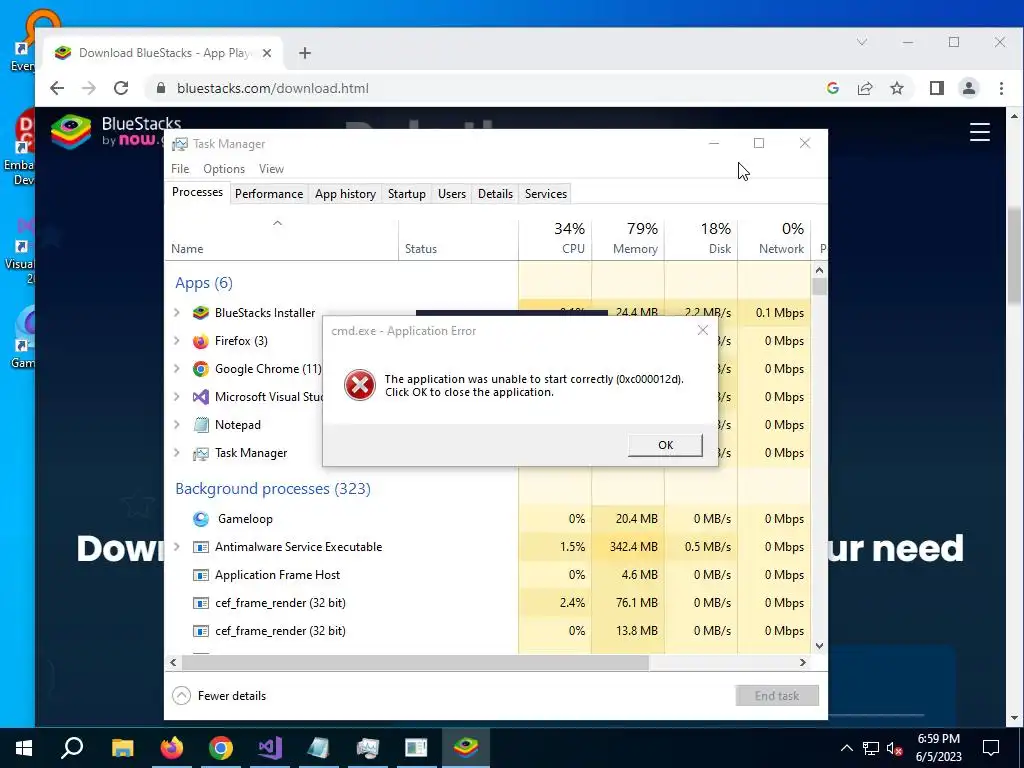The height and width of the screenshot is (768, 1024).
Task: Click Chrome's back navigation arrow
Action: [x=57, y=88]
